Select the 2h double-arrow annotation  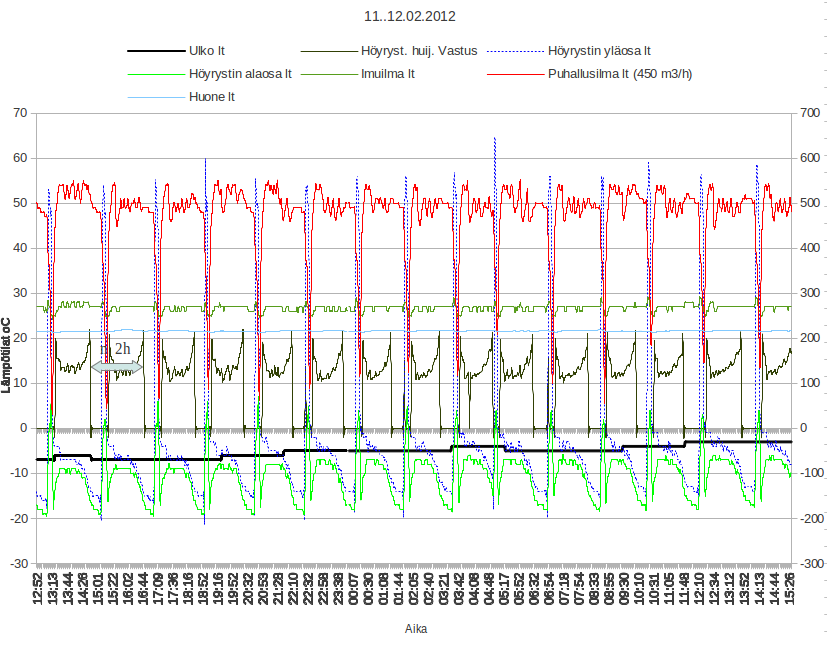point(117,367)
